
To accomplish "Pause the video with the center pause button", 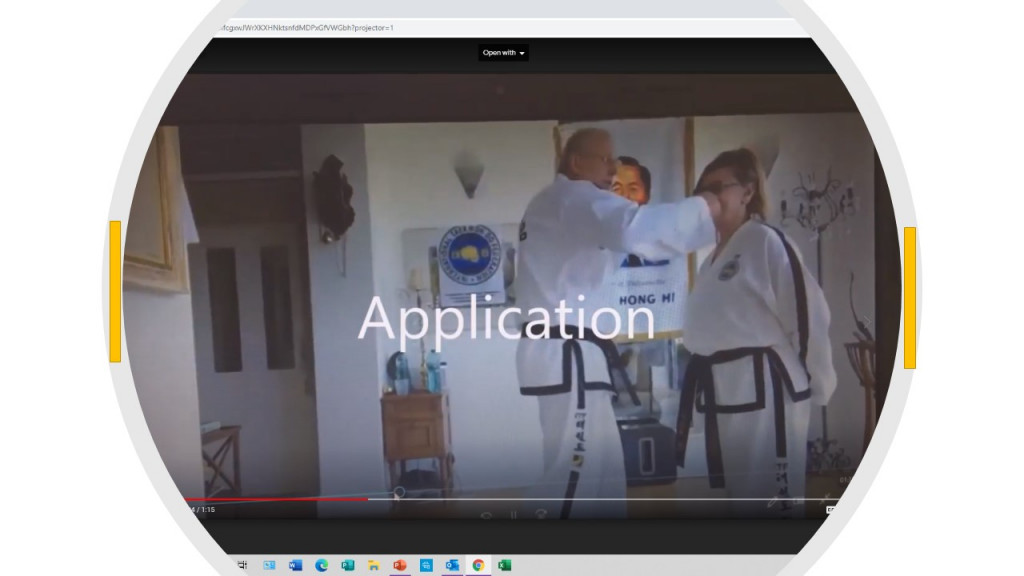I will point(513,515).
